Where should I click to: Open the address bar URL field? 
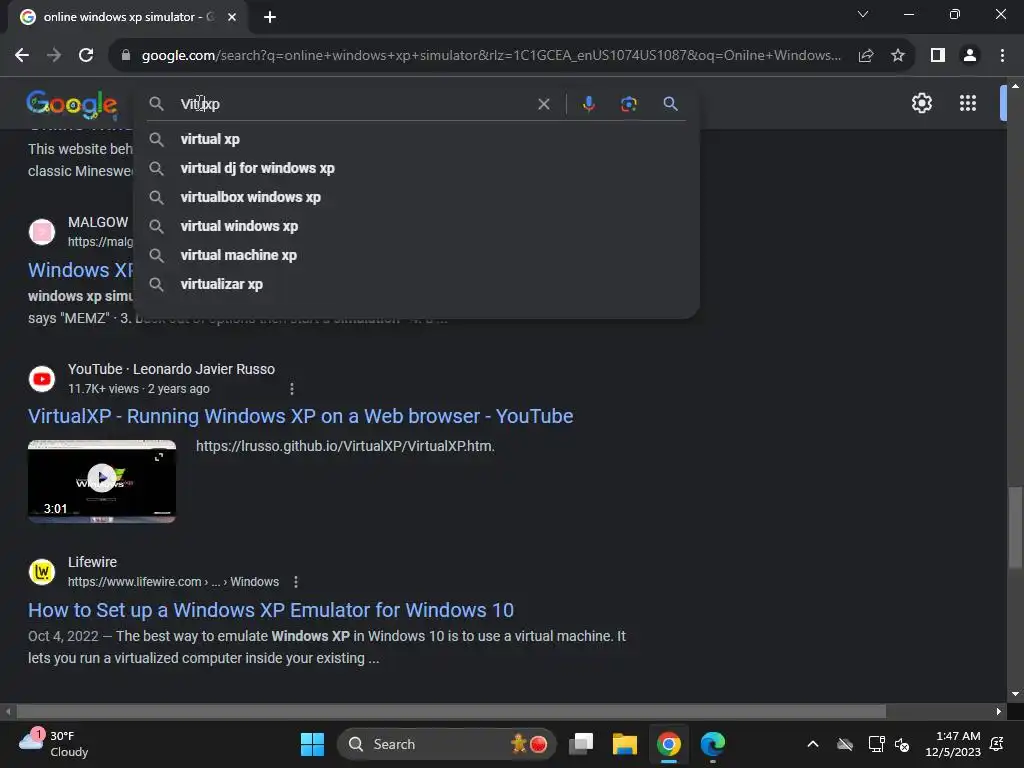pos(491,56)
